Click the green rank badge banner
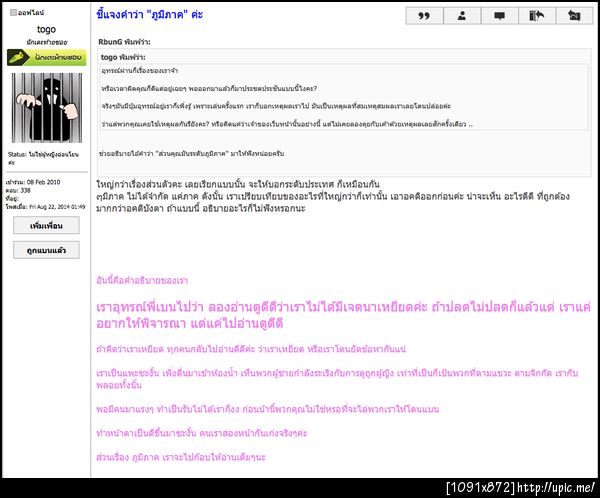 click(x=47, y=57)
